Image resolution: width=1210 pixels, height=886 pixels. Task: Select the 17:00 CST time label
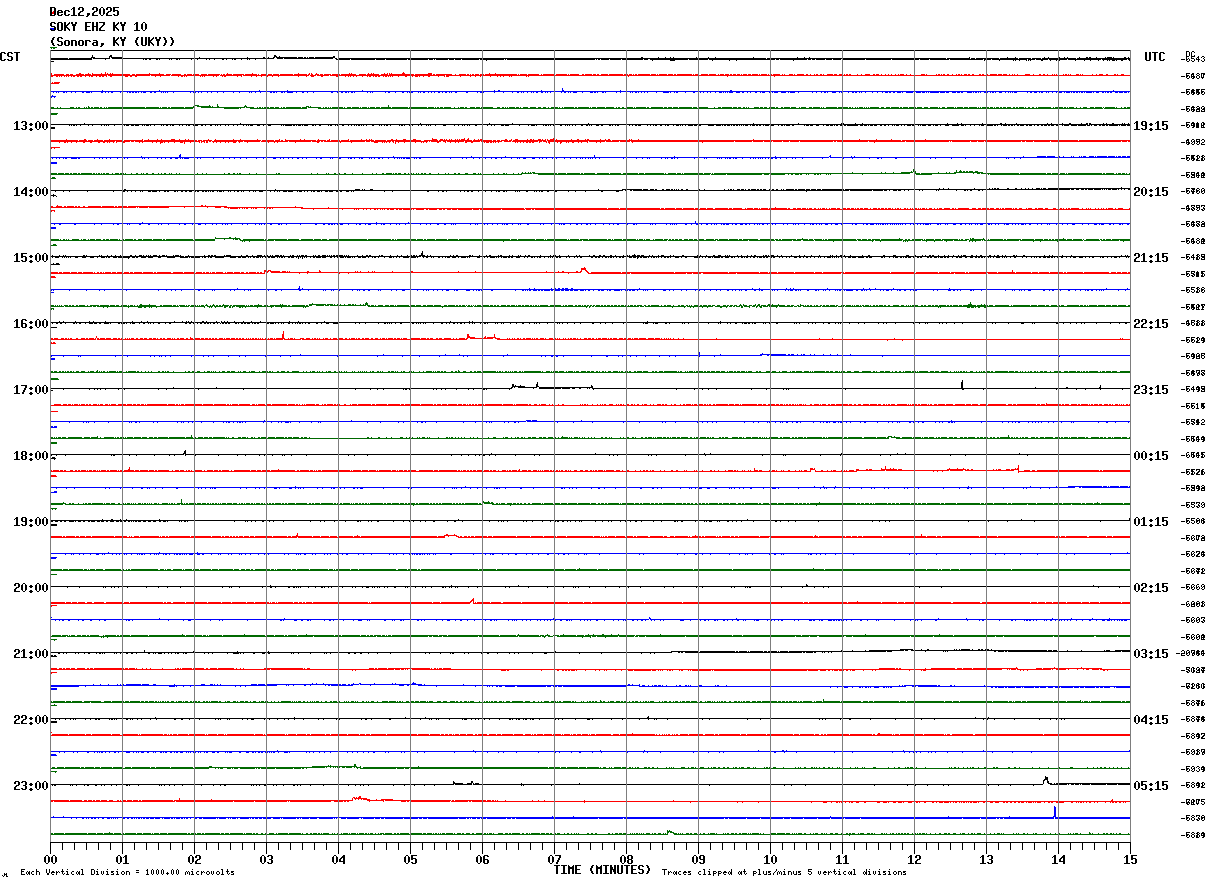coord(31,390)
